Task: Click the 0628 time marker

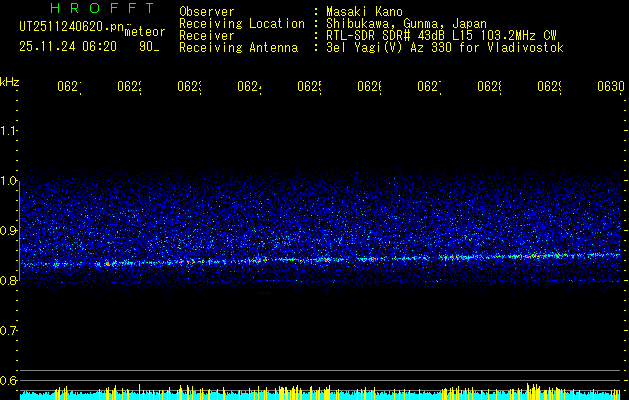Action: 489,86
